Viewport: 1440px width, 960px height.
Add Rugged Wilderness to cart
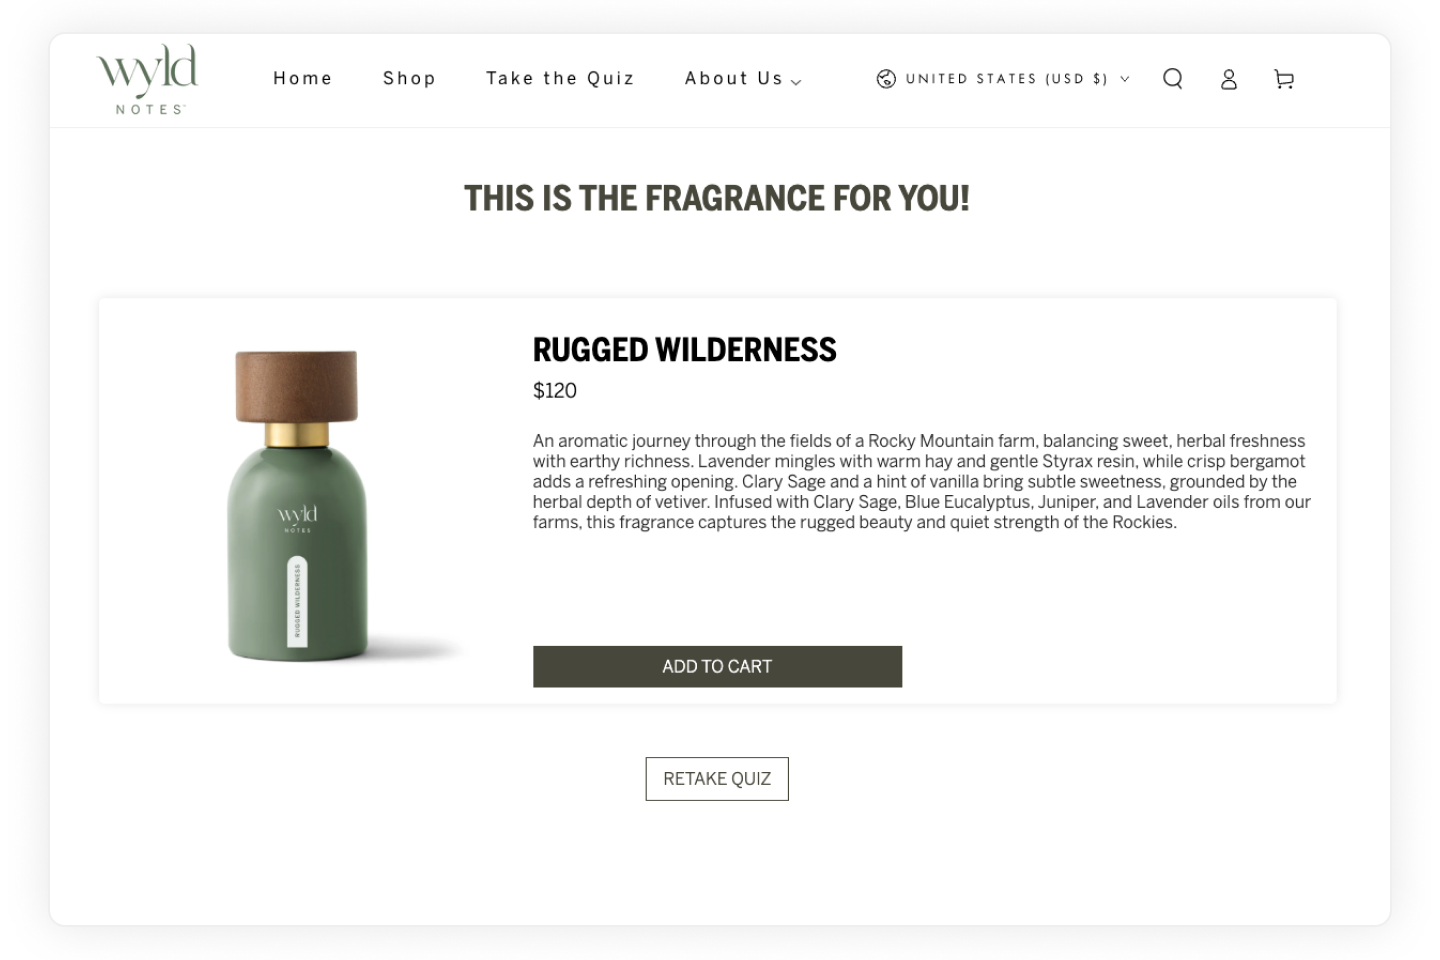[x=717, y=666]
